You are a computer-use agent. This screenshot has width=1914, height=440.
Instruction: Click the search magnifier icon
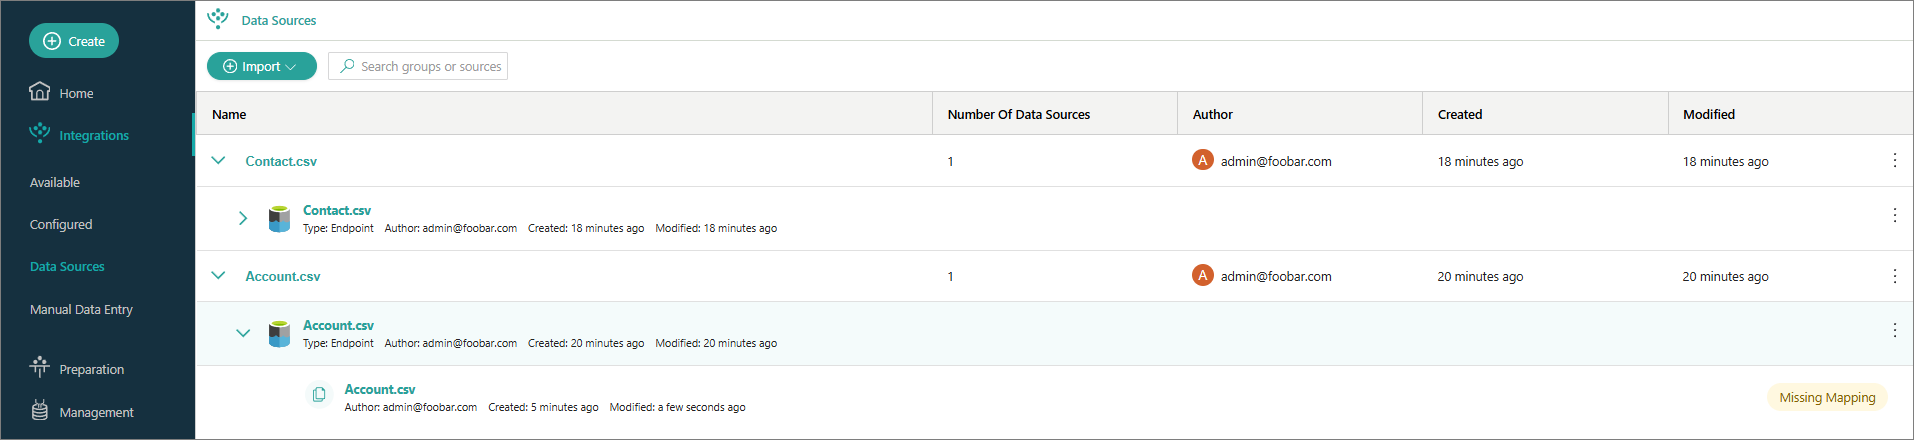click(x=347, y=66)
